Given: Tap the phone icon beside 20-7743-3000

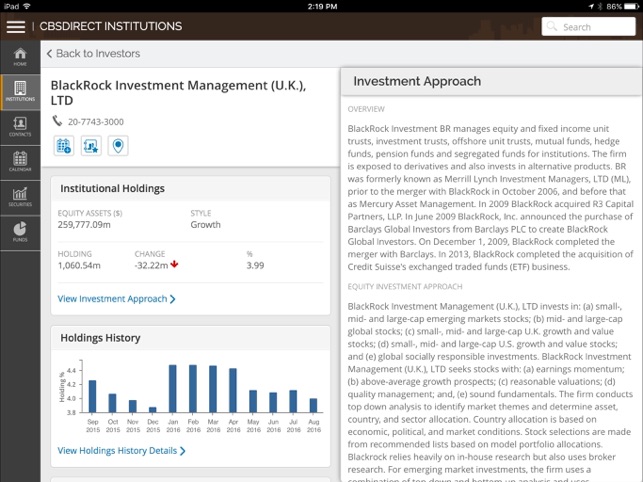Looking at the screenshot, I should click(x=57, y=121).
